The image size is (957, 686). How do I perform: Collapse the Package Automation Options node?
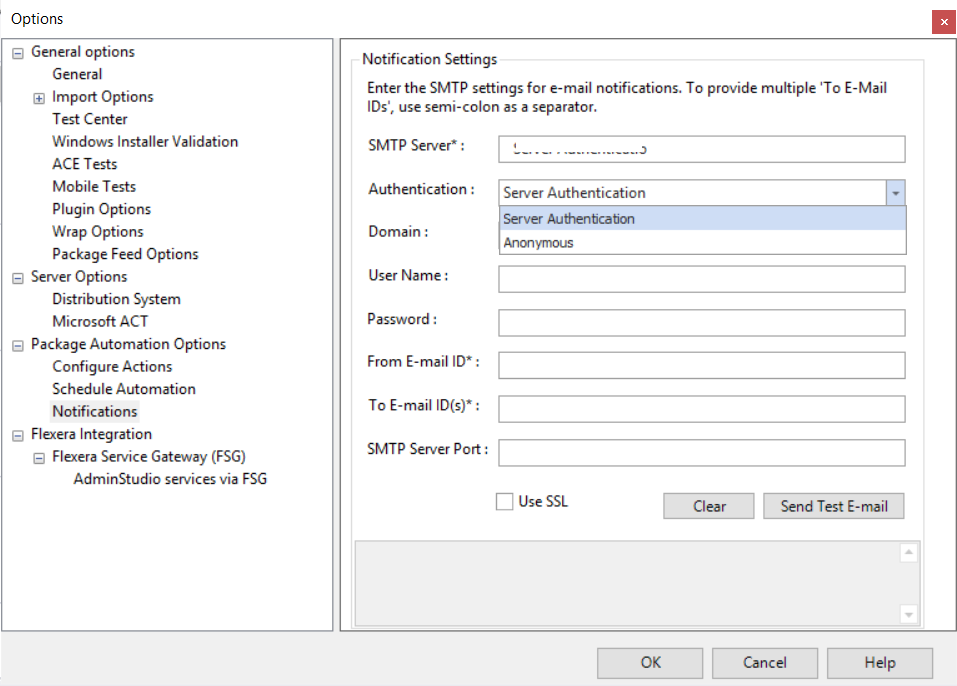18,345
